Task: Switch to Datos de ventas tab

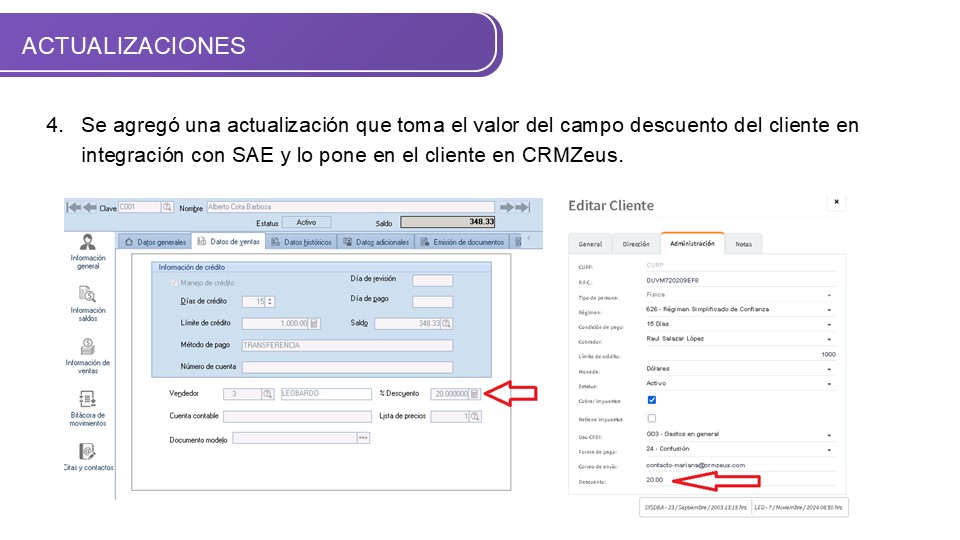Action: coord(228,241)
